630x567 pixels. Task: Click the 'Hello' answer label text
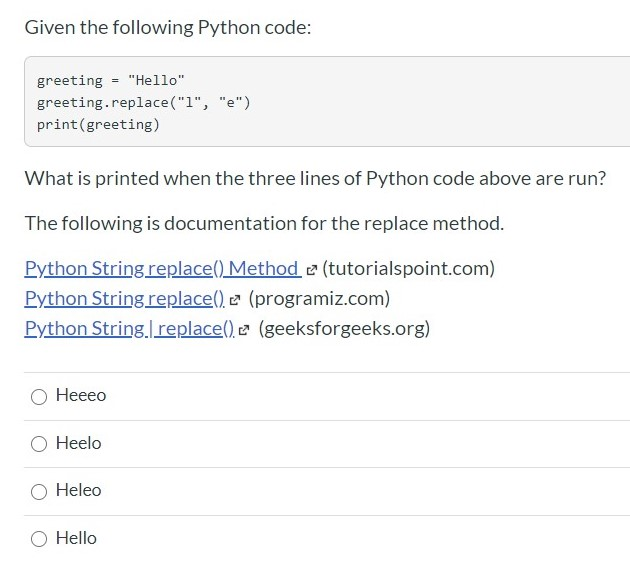point(77,538)
